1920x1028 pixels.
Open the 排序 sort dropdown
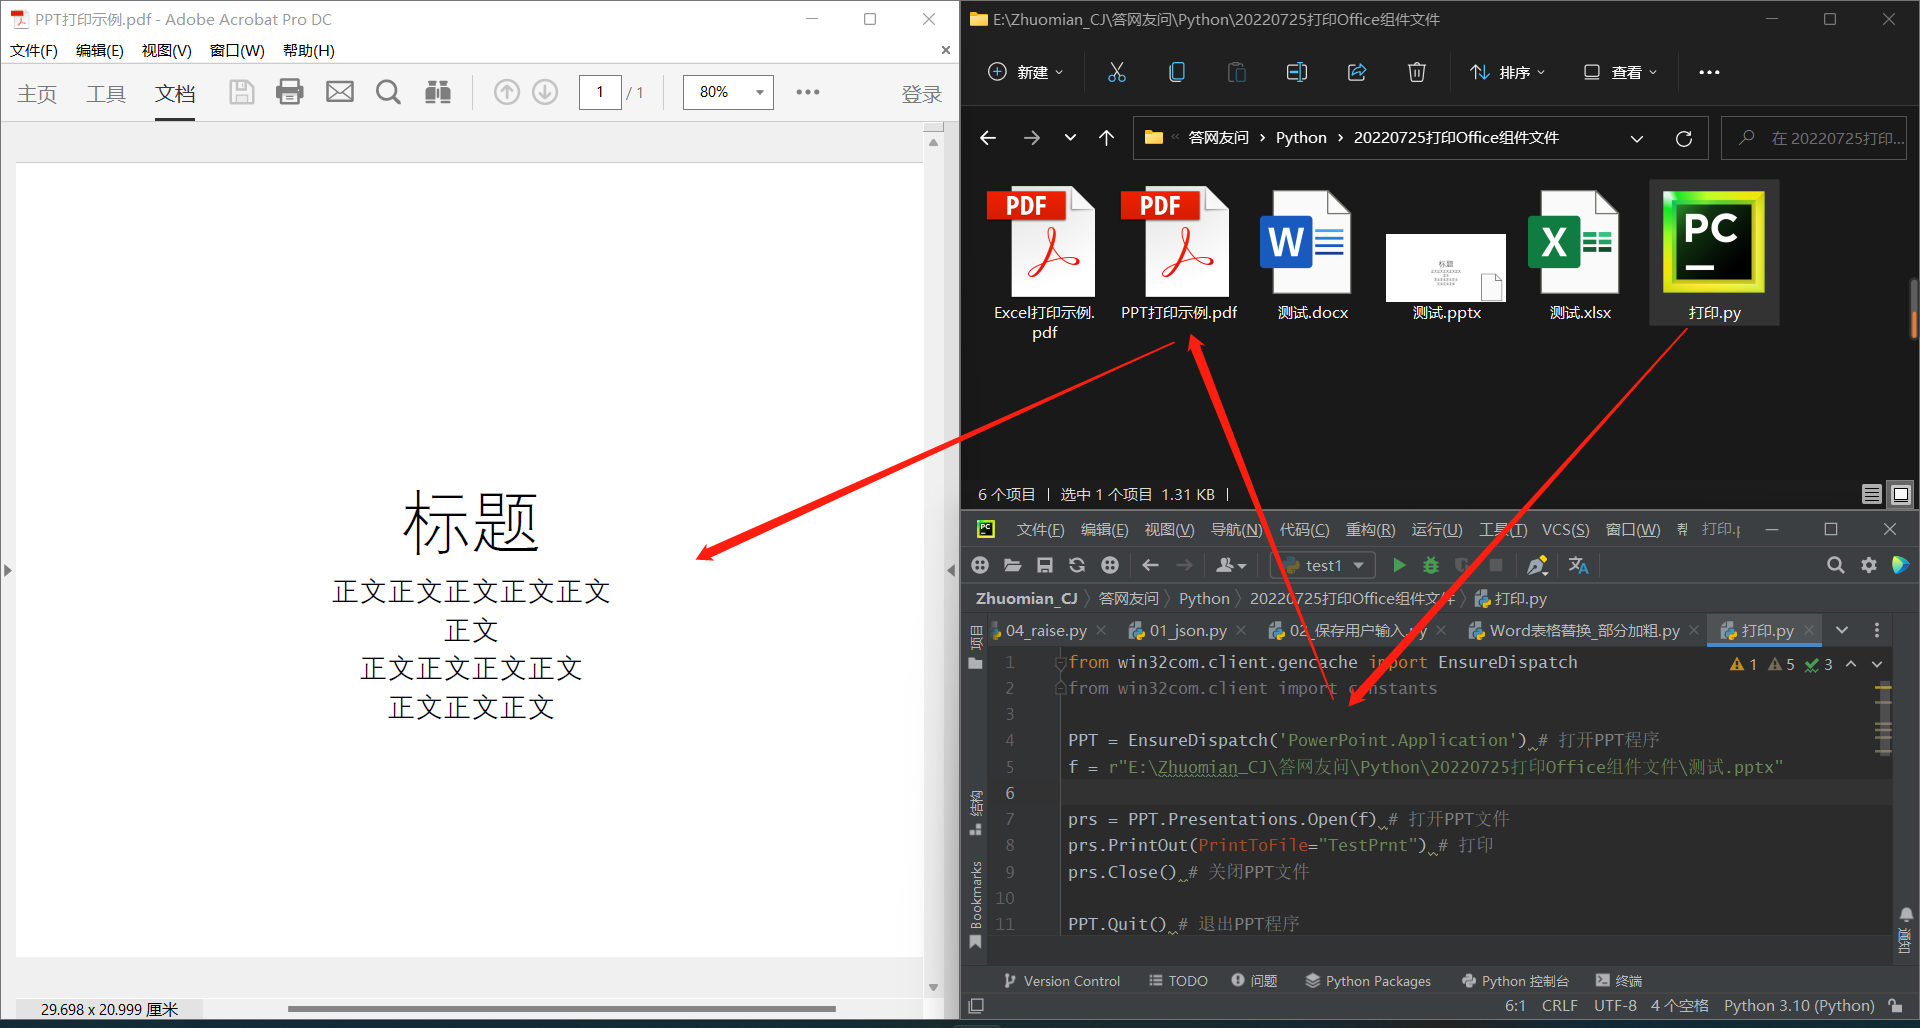(1507, 71)
